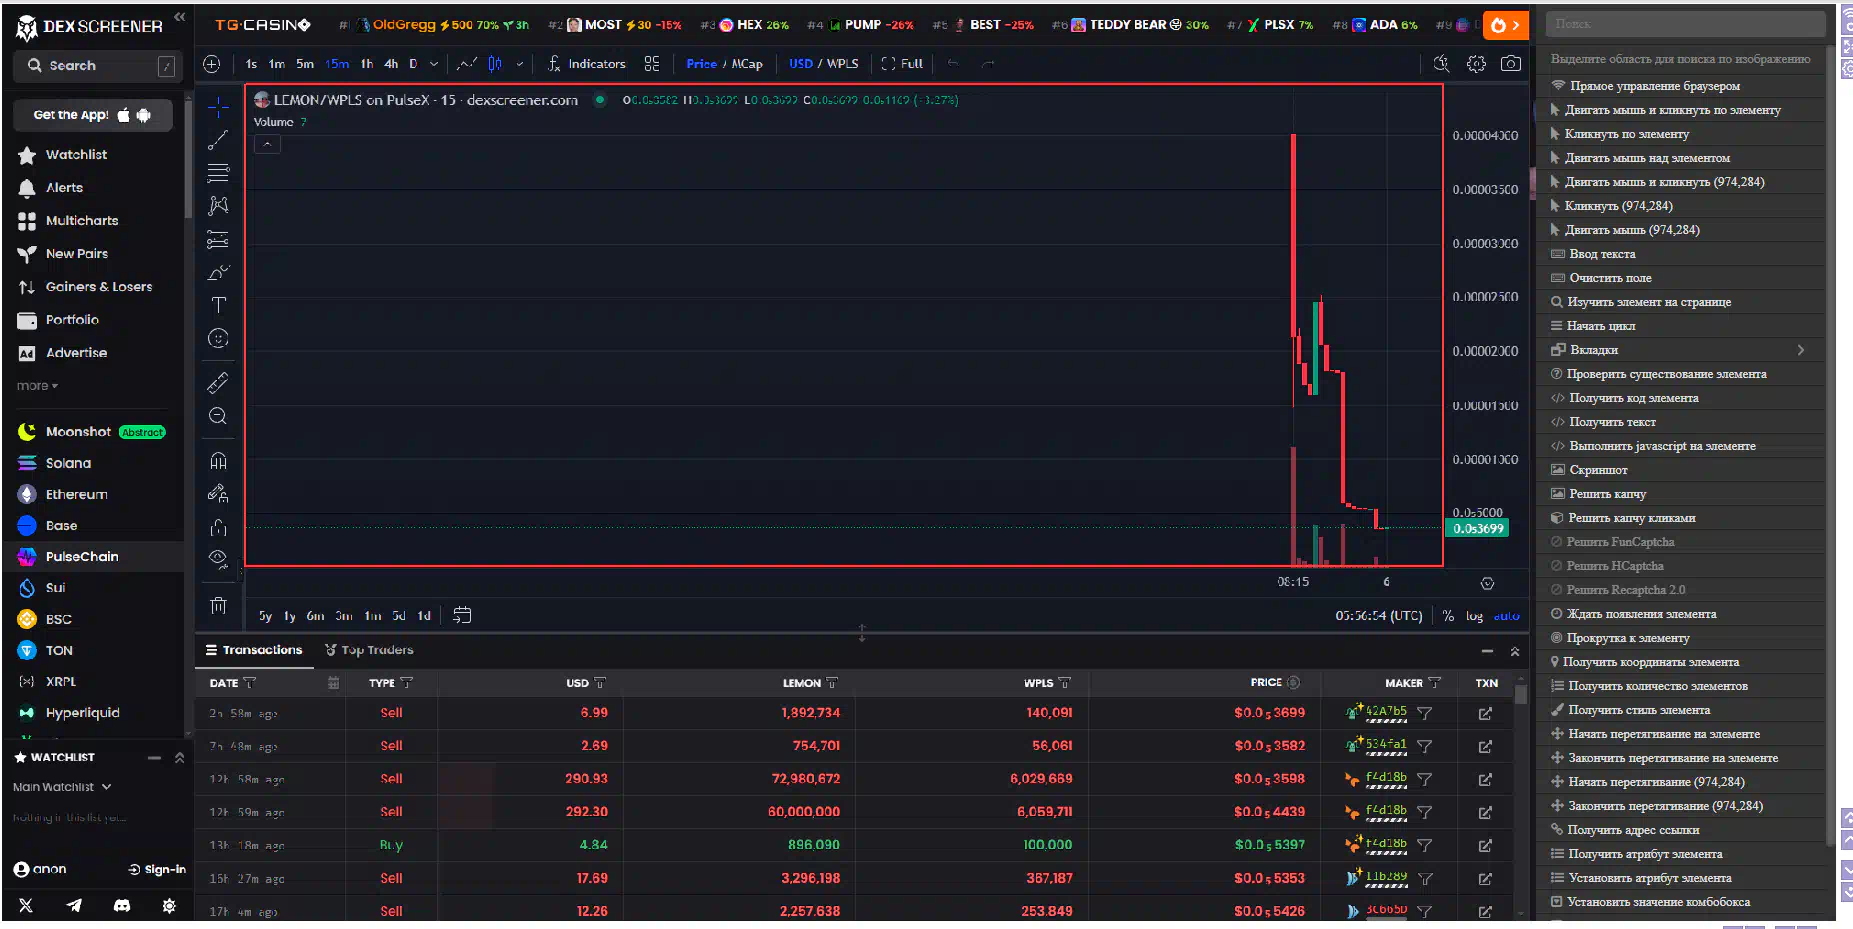
Task: Open the emoji sticker tool
Action: pyautogui.click(x=218, y=338)
